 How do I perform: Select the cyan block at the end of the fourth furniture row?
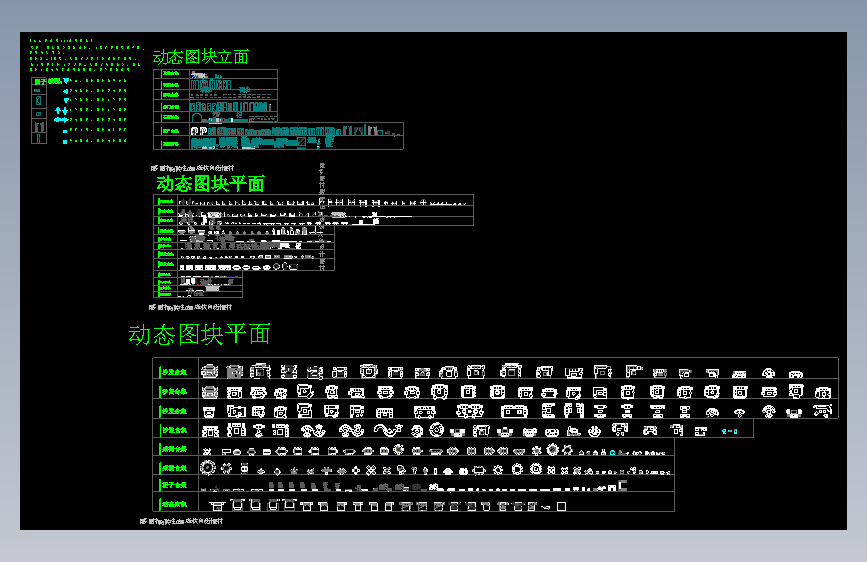point(729,431)
